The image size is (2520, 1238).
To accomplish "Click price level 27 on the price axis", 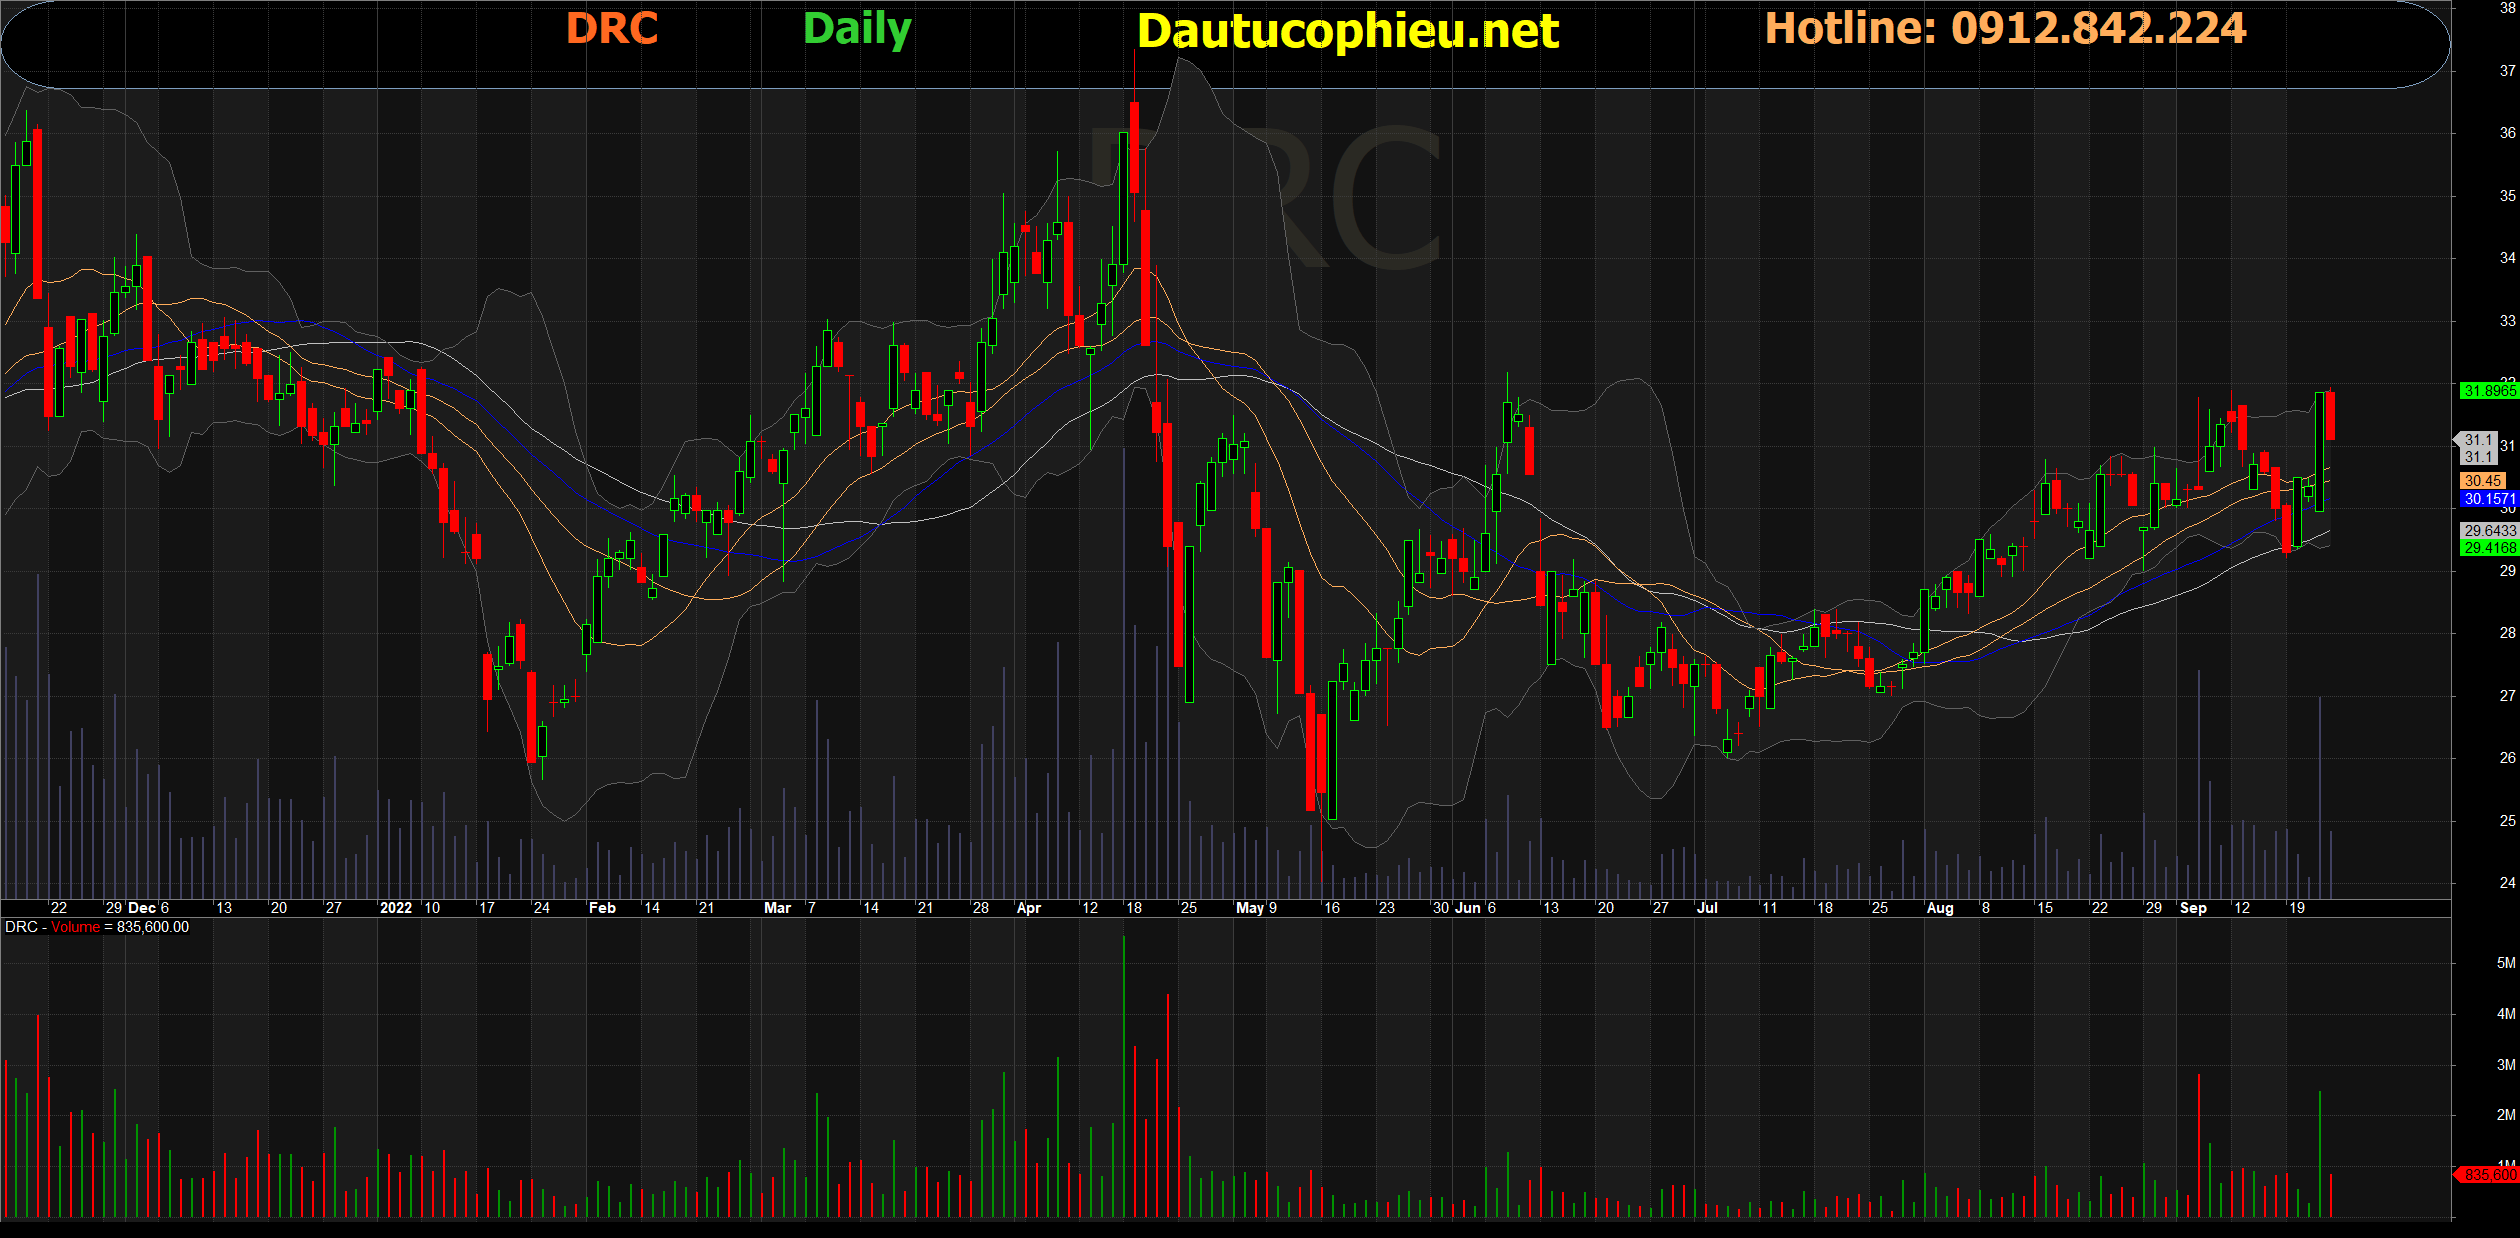I will 2507,696.
